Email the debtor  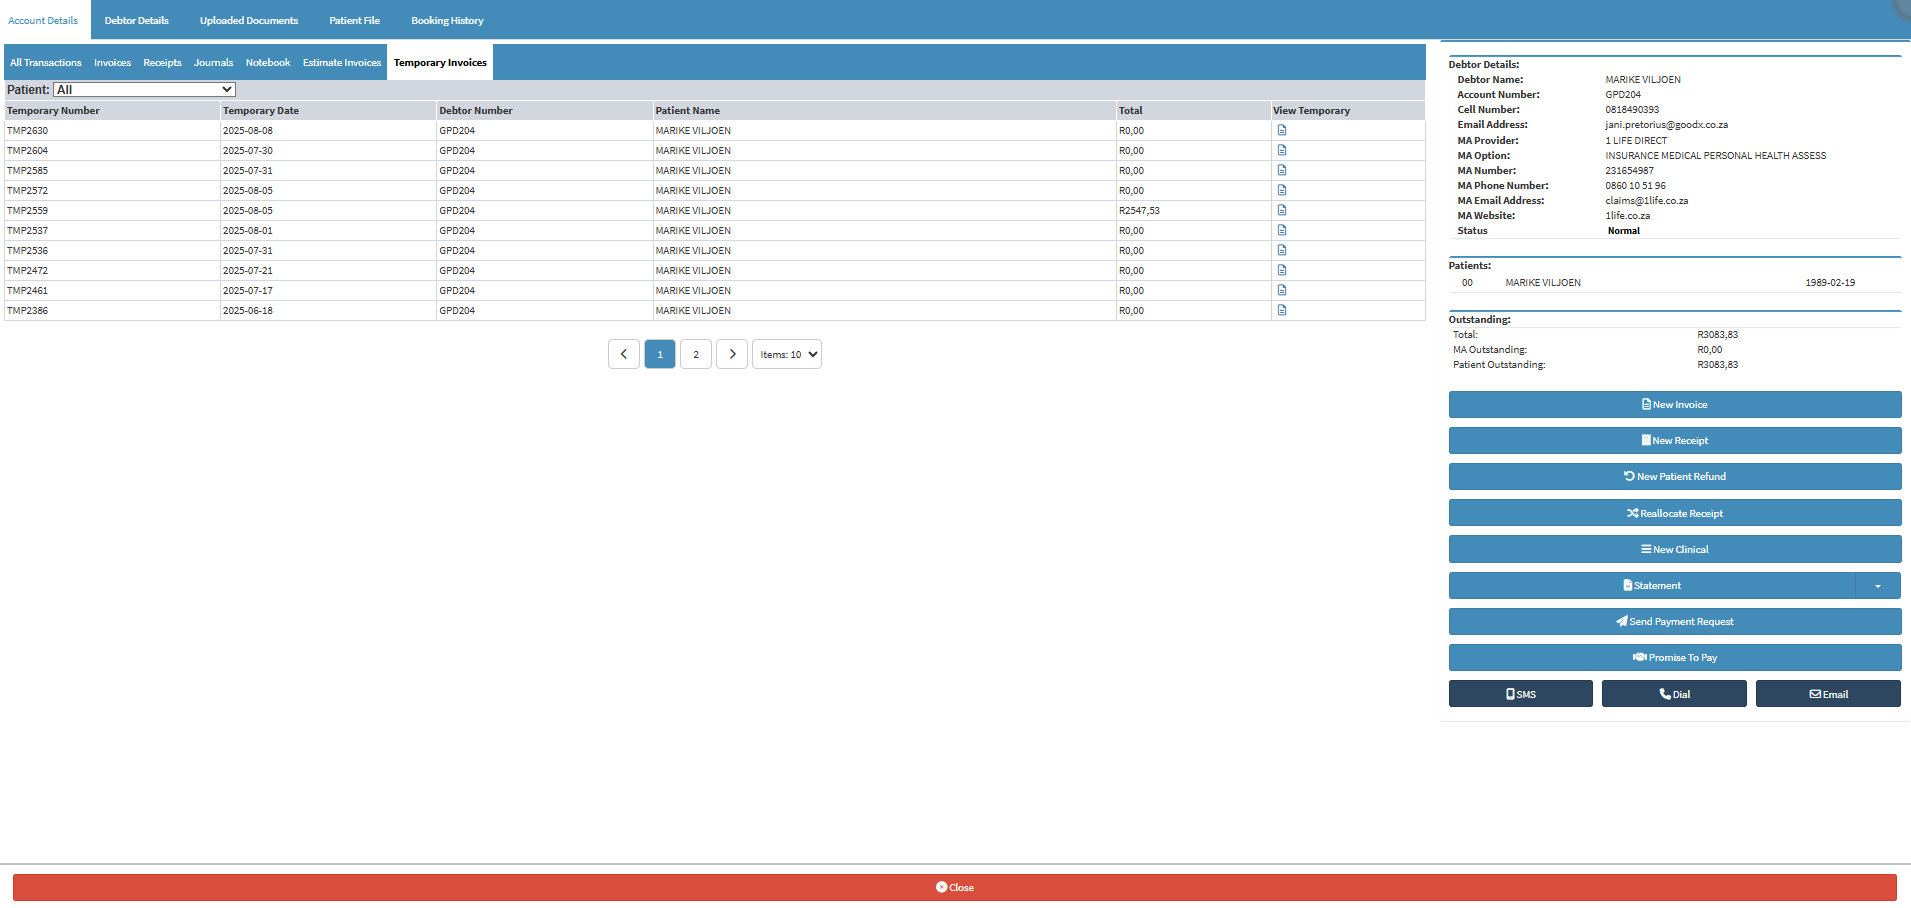tap(1828, 694)
